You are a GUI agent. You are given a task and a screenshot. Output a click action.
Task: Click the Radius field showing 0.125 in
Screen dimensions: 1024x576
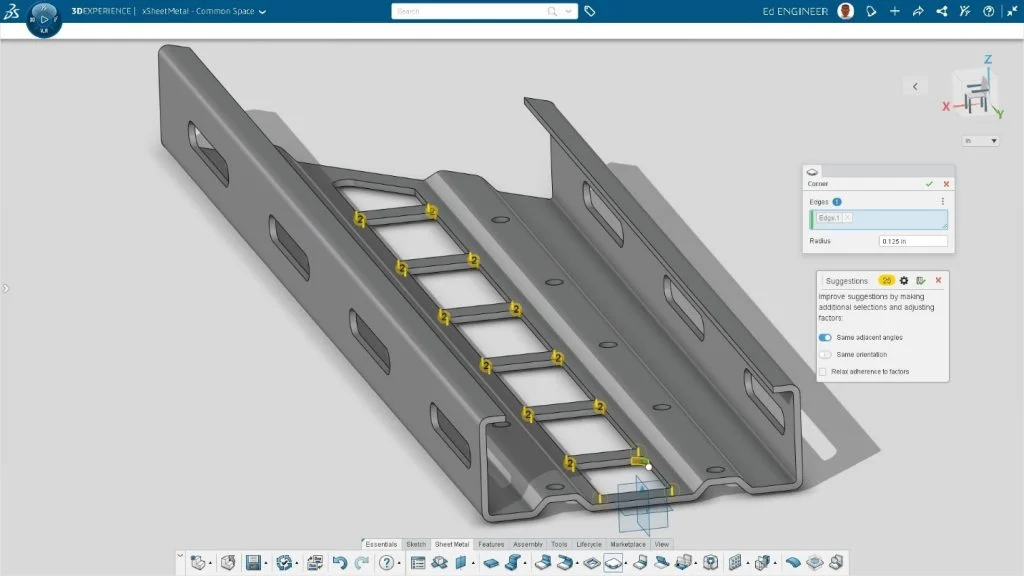click(x=911, y=241)
